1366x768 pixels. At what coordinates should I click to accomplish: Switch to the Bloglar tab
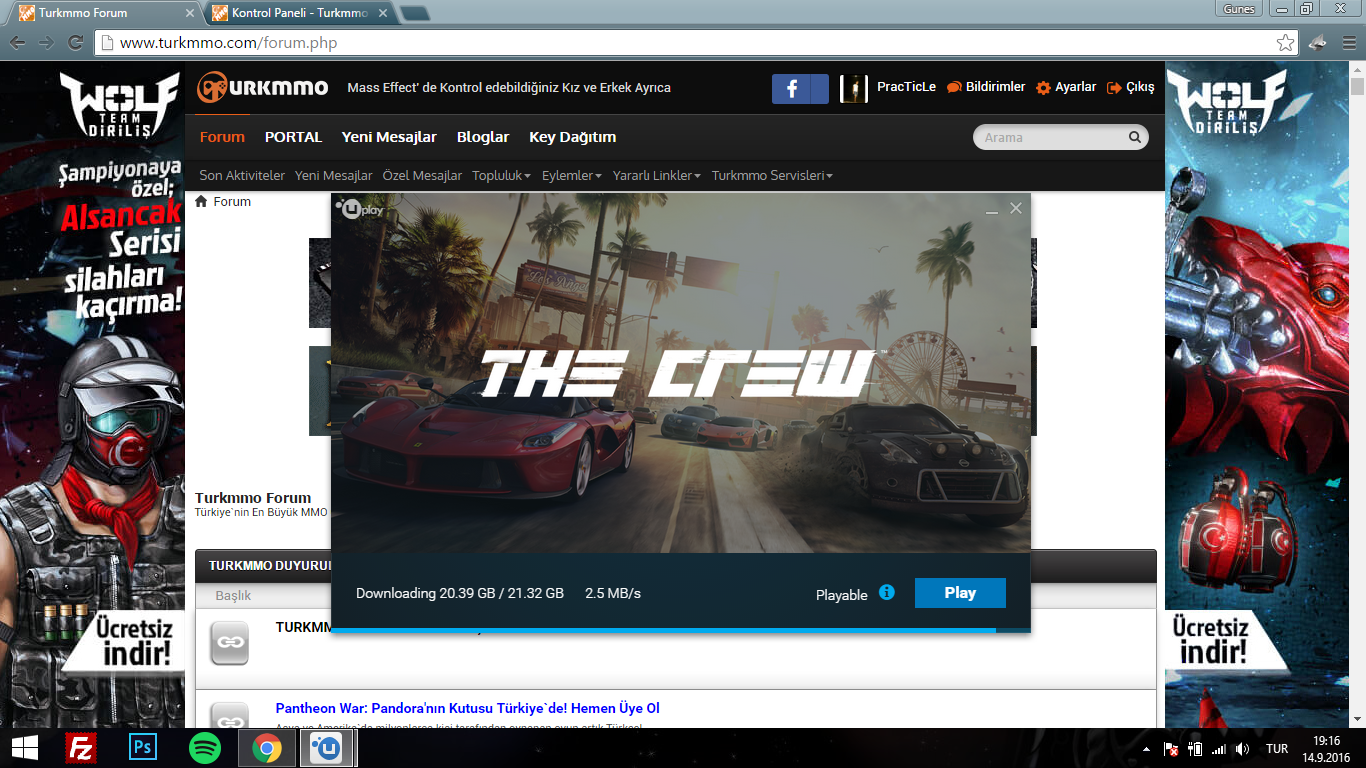pyautogui.click(x=483, y=137)
